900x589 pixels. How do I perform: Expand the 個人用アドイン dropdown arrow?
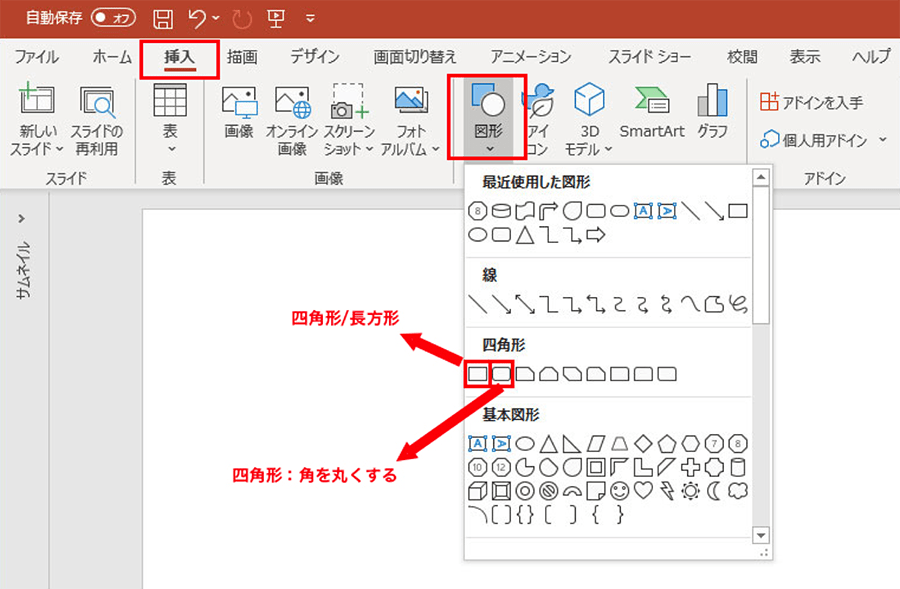click(x=882, y=140)
